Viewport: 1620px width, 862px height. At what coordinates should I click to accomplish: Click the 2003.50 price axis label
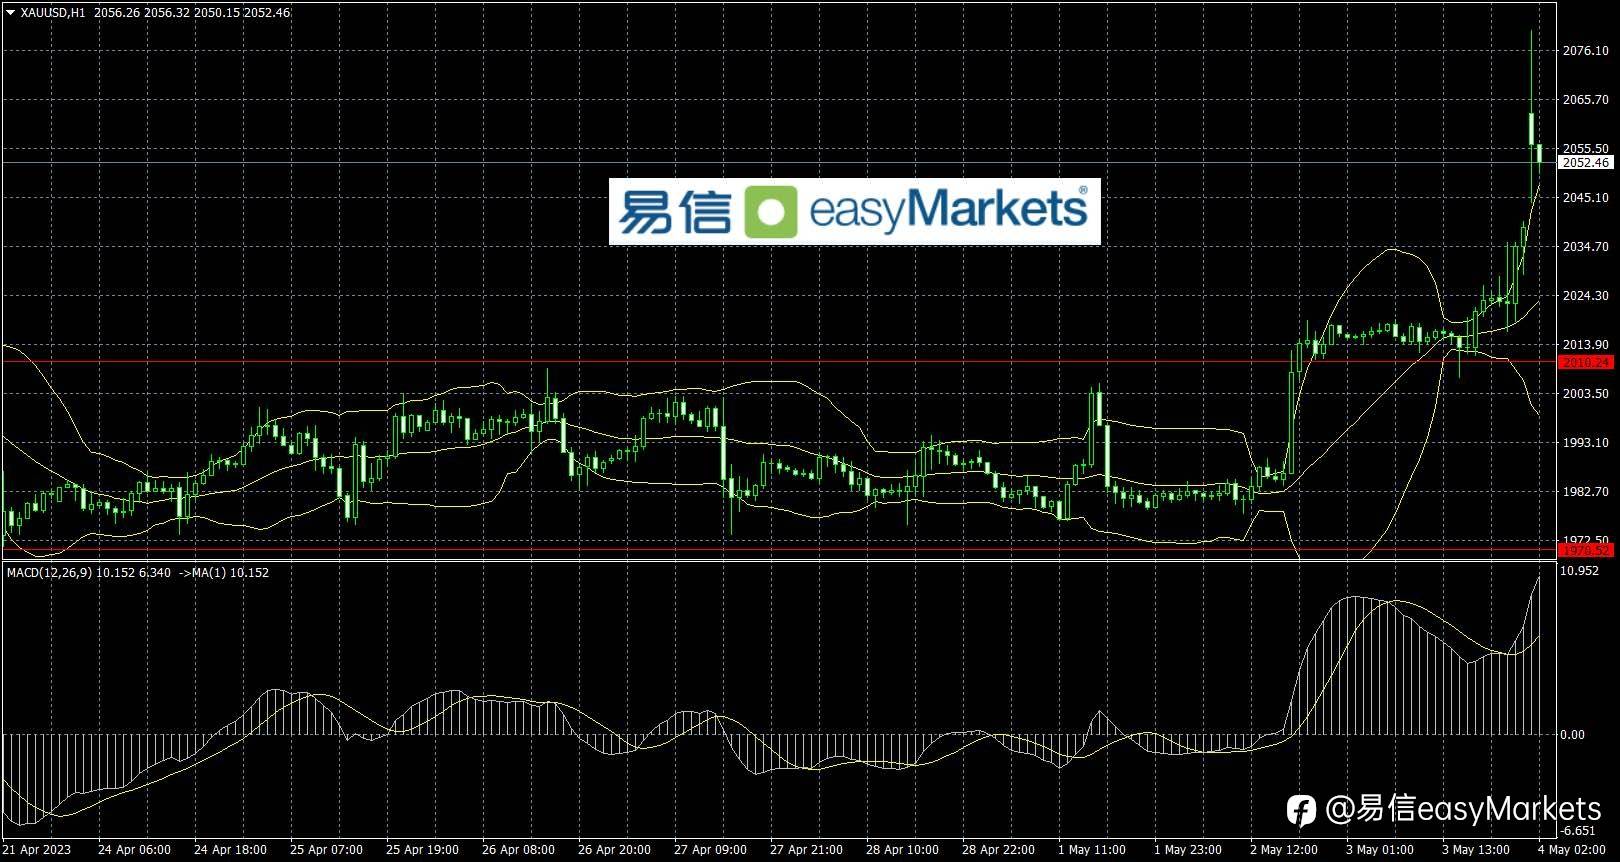point(1586,394)
